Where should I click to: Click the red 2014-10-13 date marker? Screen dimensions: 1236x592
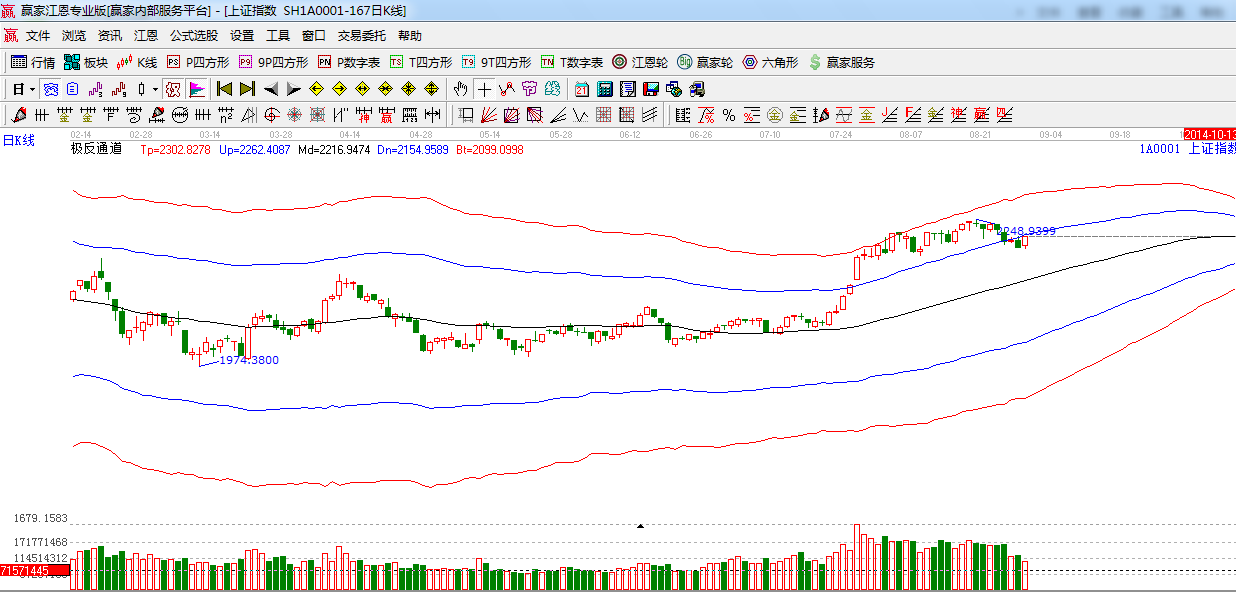(1208, 134)
